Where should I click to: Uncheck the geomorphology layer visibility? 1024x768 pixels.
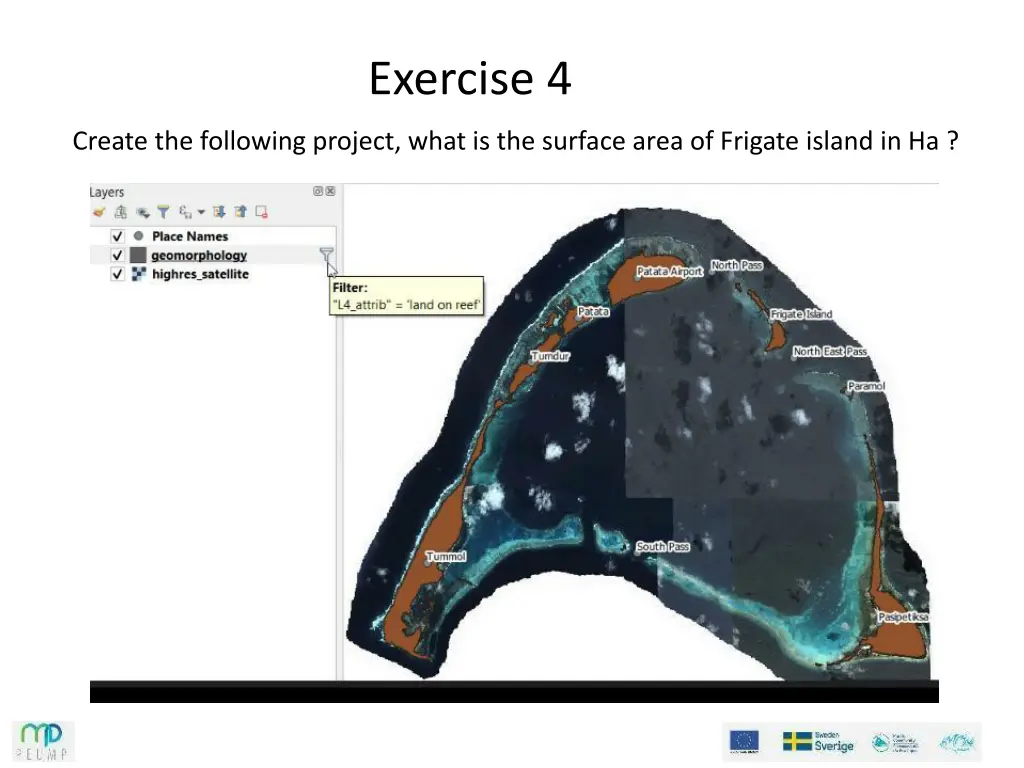pos(118,255)
